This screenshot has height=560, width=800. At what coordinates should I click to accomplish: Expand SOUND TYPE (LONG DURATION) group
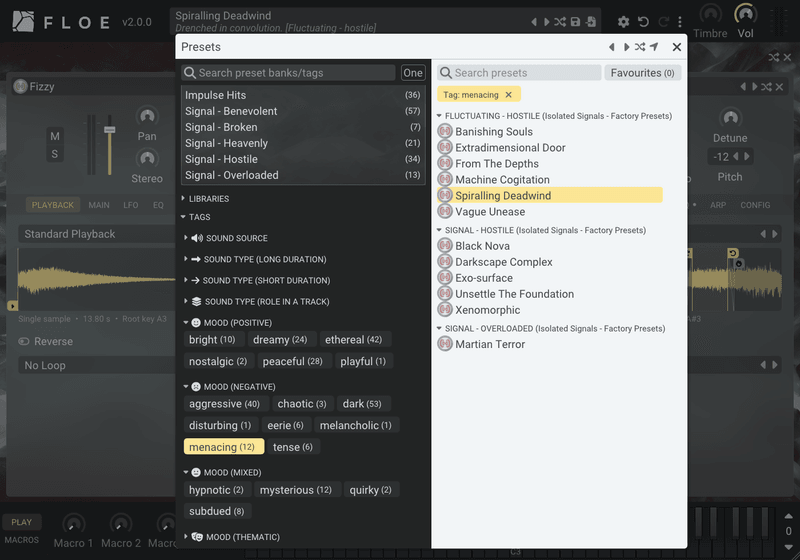(x=255, y=260)
